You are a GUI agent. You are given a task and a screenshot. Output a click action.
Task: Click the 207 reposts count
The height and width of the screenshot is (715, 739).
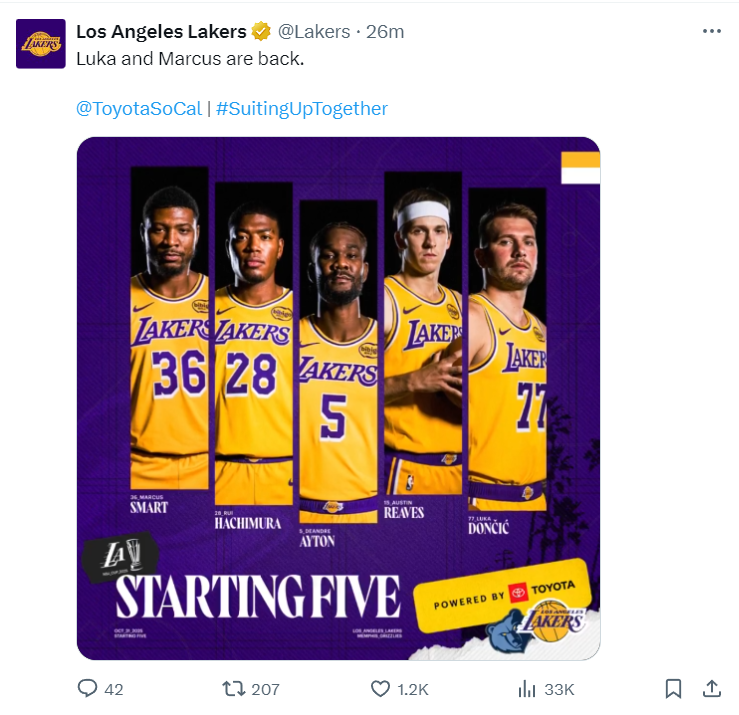point(265,689)
